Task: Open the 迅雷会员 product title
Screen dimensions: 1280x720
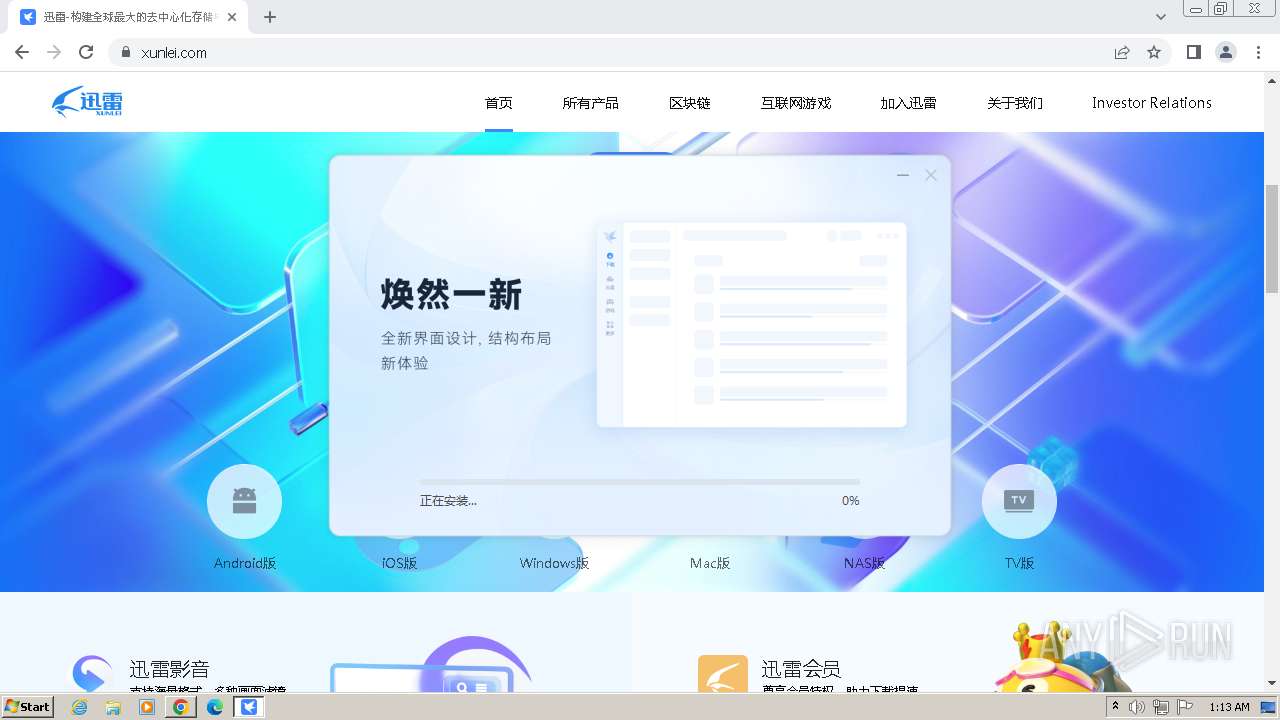Action: pyautogui.click(x=801, y=669)
